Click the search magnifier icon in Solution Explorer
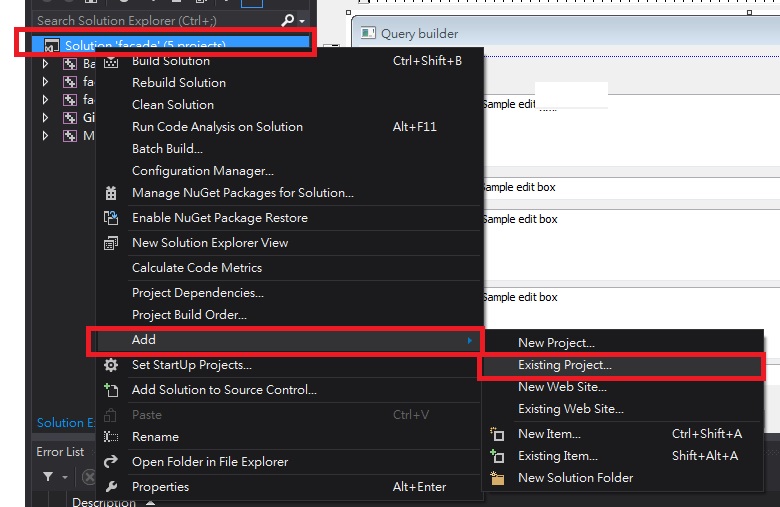780x507 pixels. pyautogui.click(x=288, y=20)
